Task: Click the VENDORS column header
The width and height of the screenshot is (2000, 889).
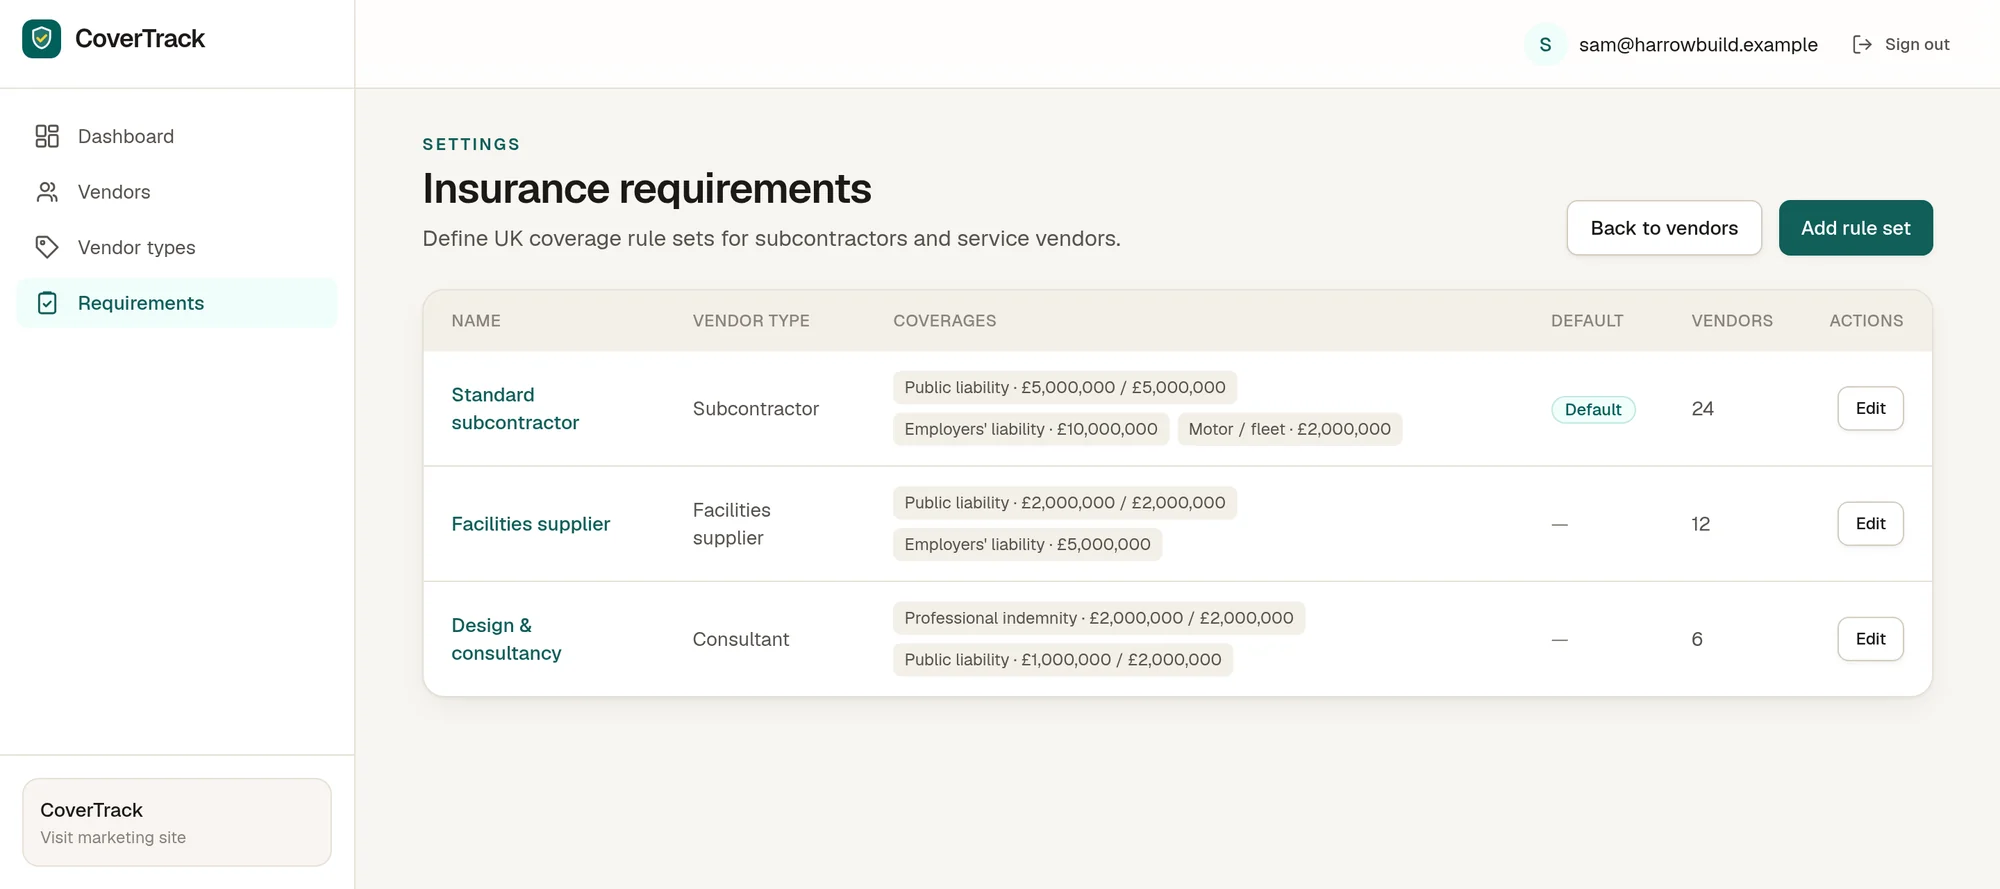Action: coord(1732,321)
